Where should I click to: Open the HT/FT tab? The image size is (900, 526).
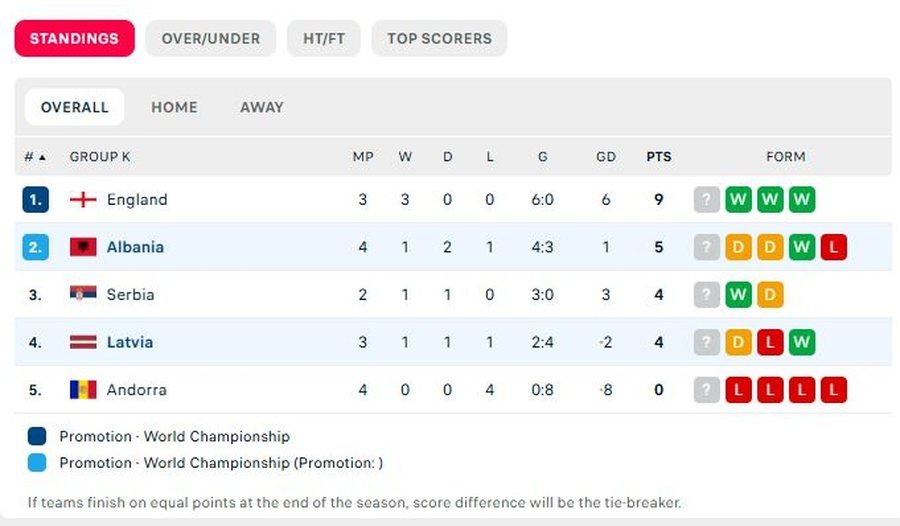coord(324,38)
